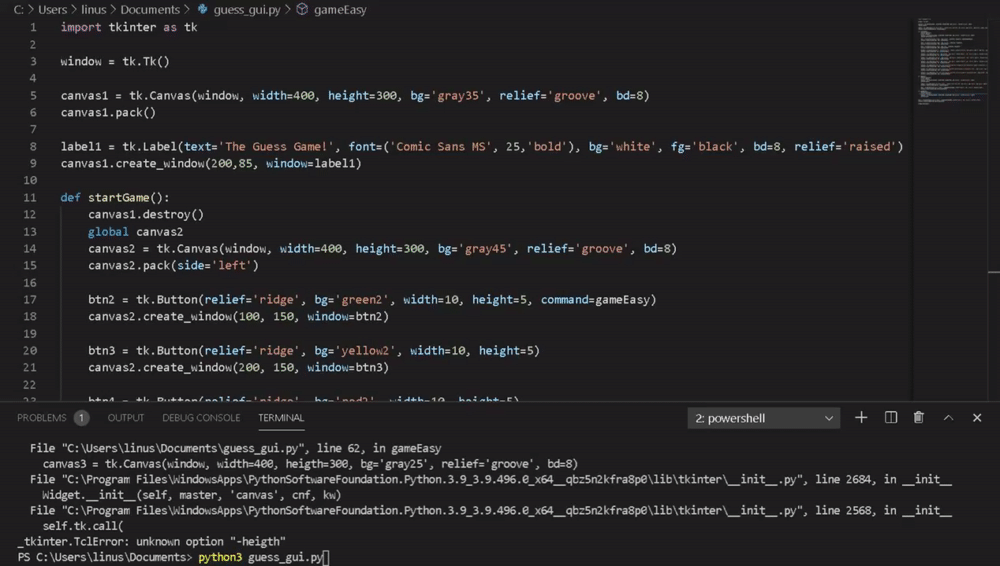Image resolution: width=1000 pixels, height=566 pixels.
Task: Click 'yellow2' string on line 20
Action: click(x=365, y=351)
